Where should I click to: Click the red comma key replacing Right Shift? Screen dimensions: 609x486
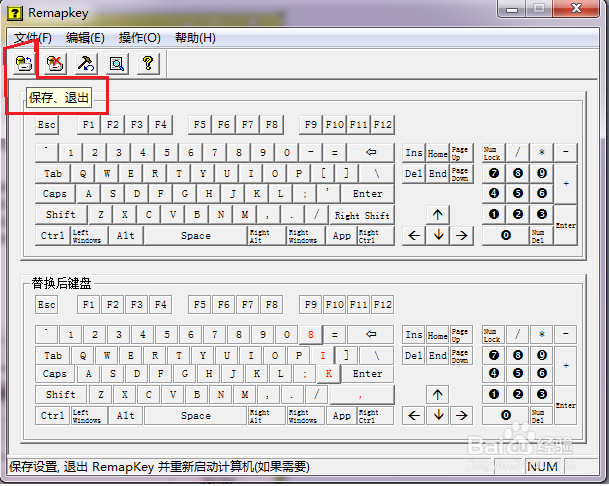click(x=362, y=395)
